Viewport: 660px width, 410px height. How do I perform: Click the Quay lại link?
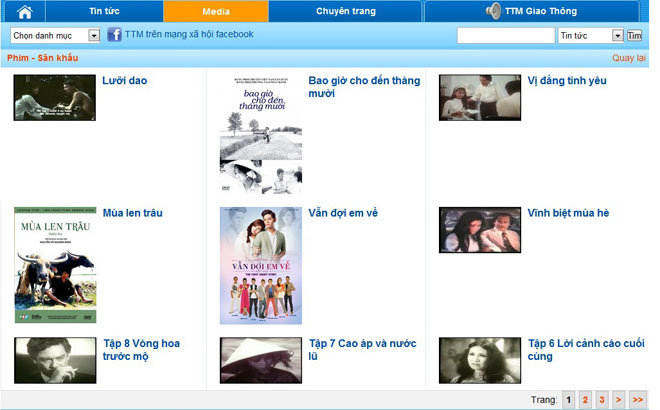pyautogui.click(x=628, y=58)
